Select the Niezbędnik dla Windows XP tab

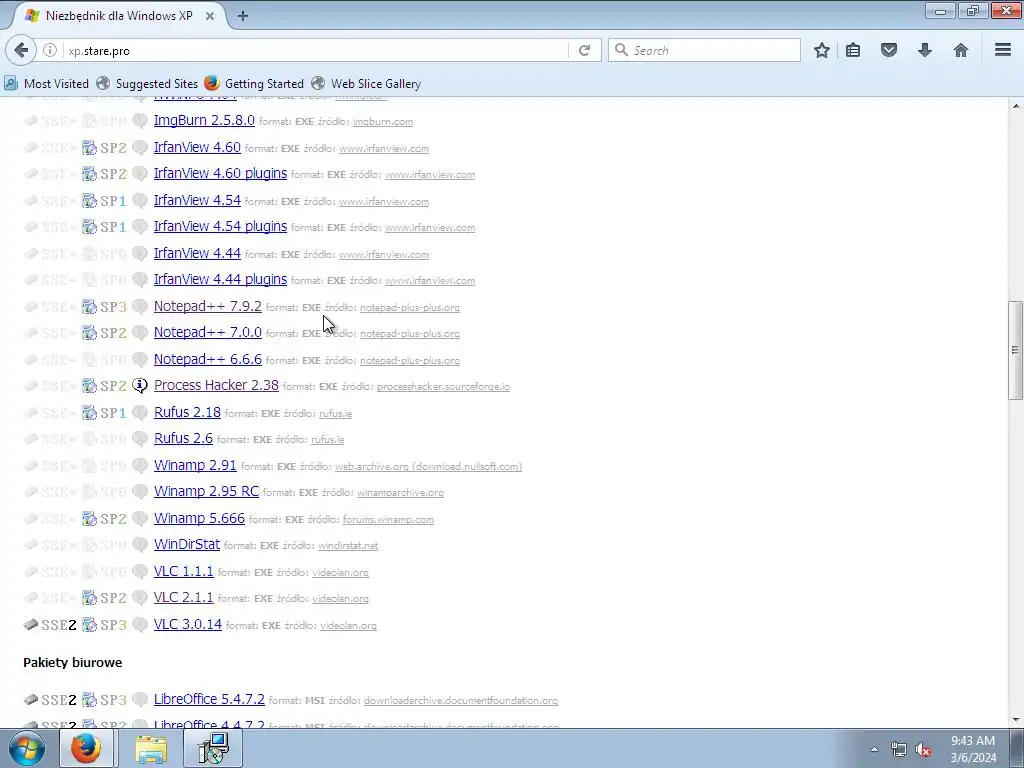pyautogui.click(x=118, y=16)
